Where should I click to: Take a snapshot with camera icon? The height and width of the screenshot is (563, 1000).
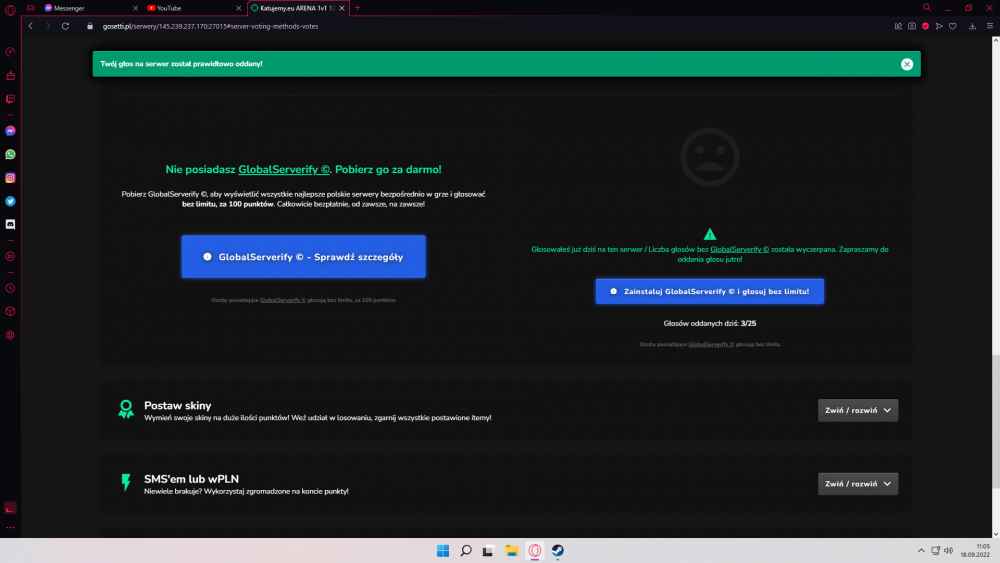click(x=912, y=26)
